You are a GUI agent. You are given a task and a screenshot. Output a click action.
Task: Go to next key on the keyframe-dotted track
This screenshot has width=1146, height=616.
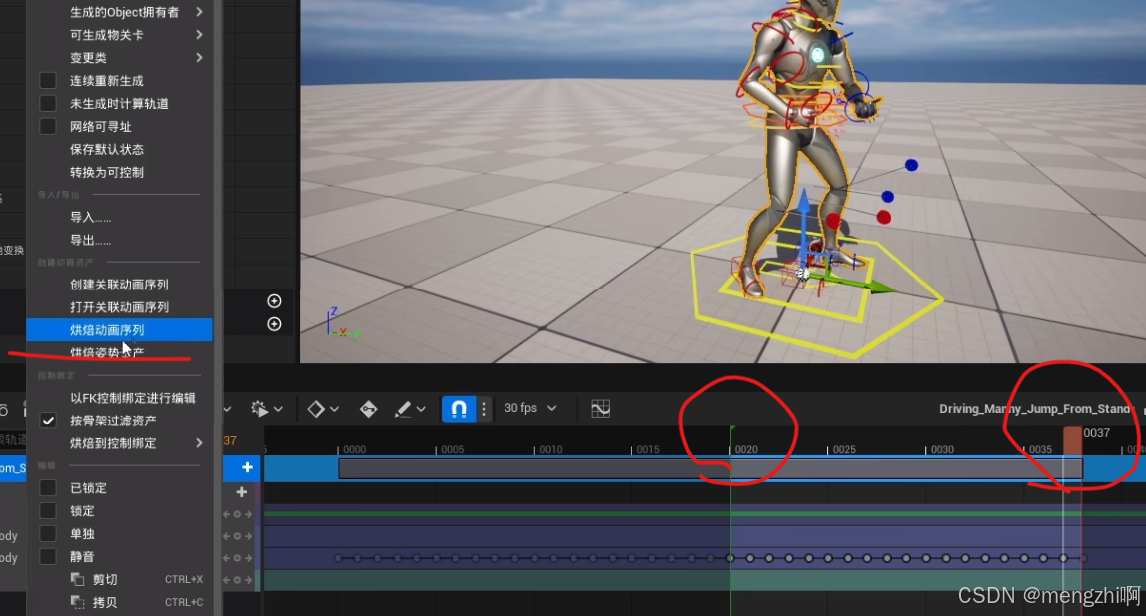tap(248, 558)
